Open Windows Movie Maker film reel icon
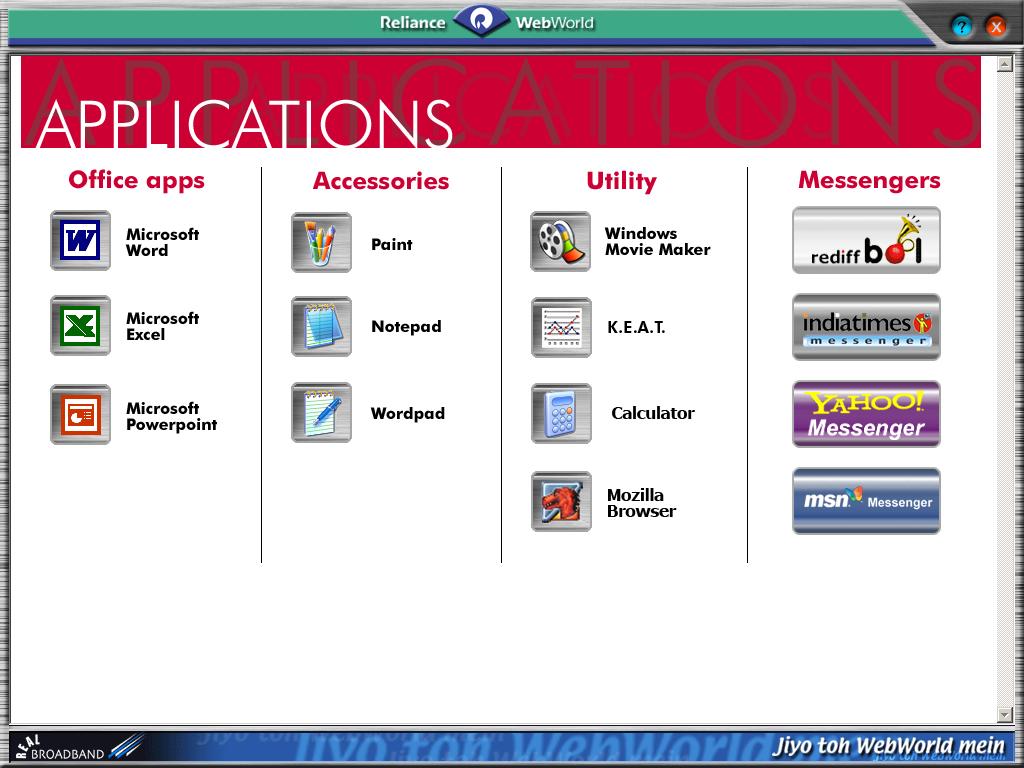1024x768 pixels. [560, 241]
